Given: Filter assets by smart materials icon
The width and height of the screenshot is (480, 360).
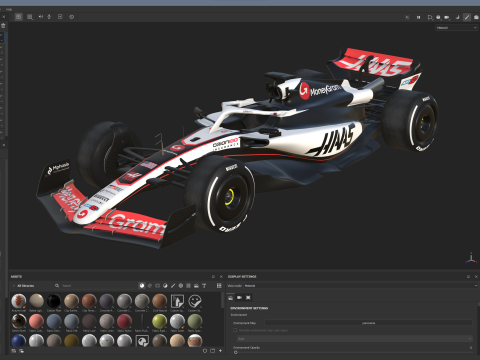Looking at the screenshot, I should coord(150,286).
